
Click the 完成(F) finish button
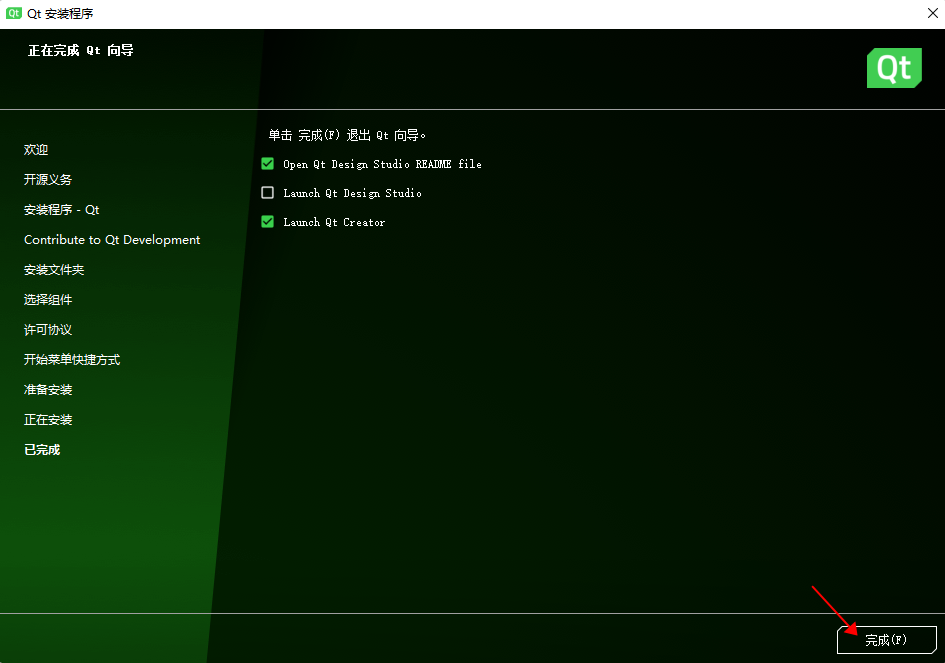(x=887, y=639)
